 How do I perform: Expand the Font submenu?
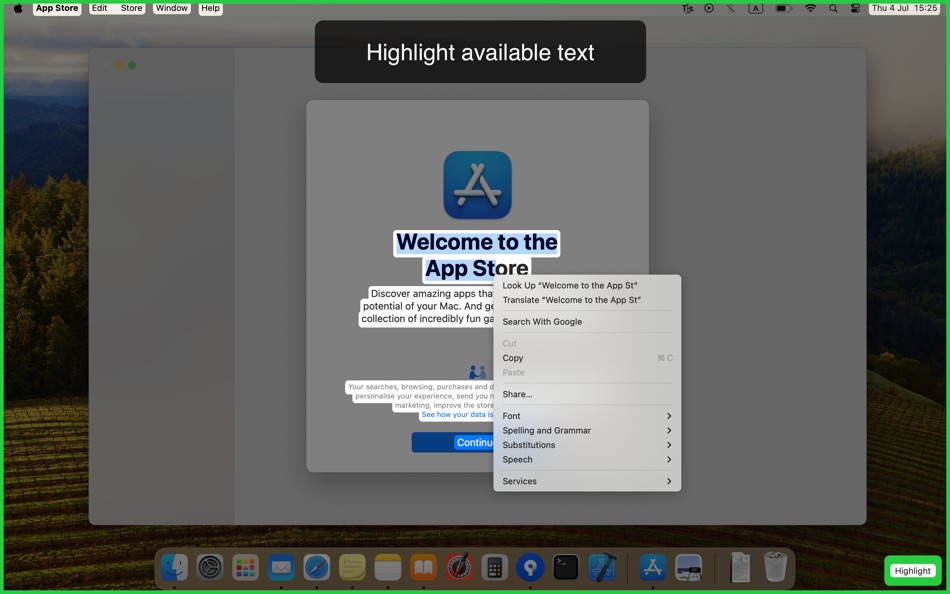coord(586,415)
